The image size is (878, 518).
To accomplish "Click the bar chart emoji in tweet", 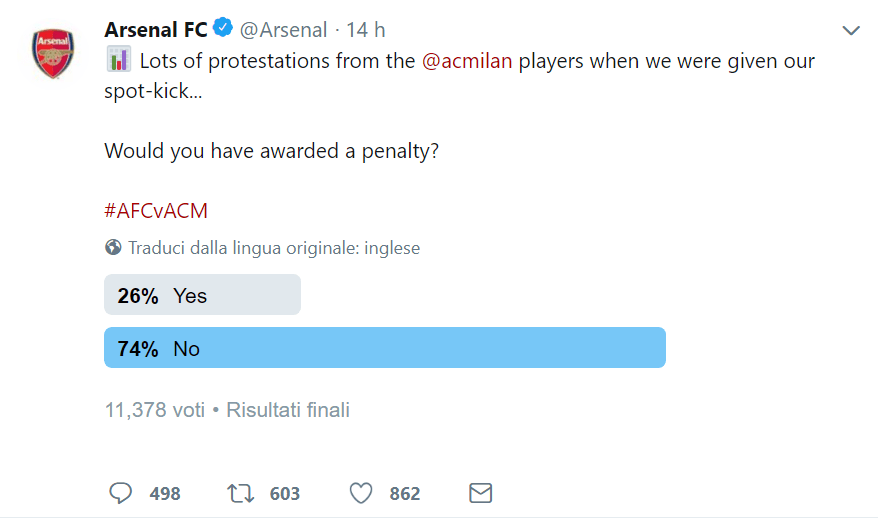I will [118, 60].
